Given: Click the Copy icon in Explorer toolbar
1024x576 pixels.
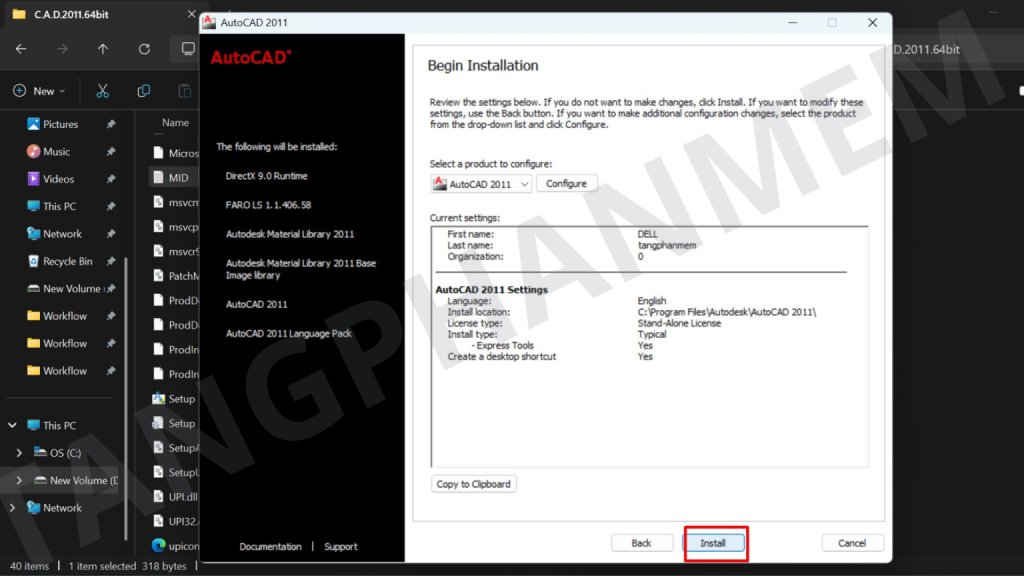Looking at the screenshot, I should [x=143, y=91].
